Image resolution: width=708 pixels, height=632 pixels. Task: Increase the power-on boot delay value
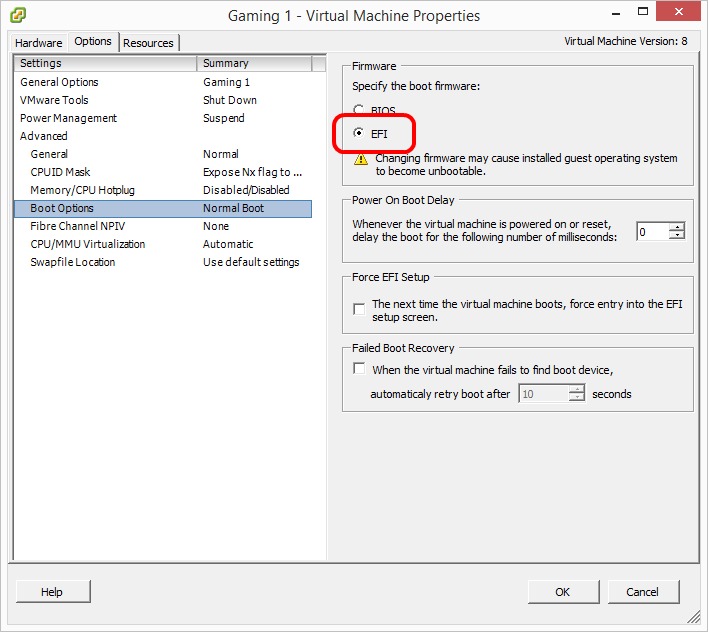[x=677, y=227]
